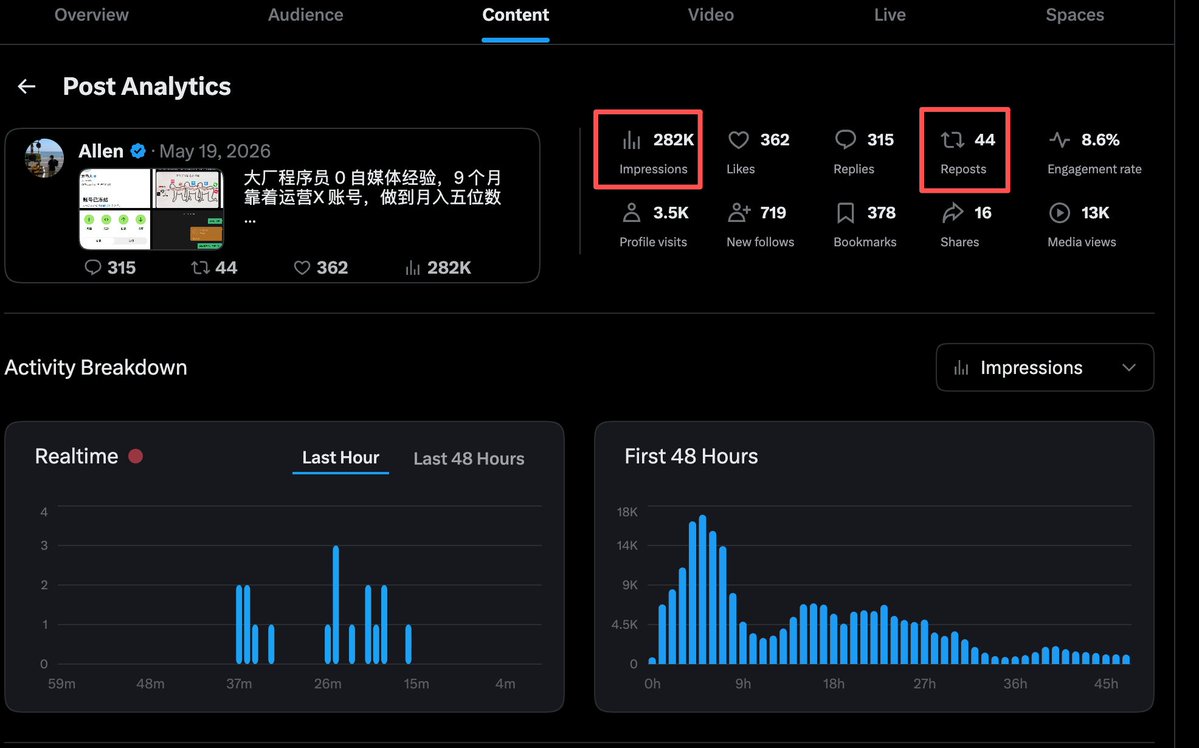Click the back arrow beside Post Analytics

point(27,86)
